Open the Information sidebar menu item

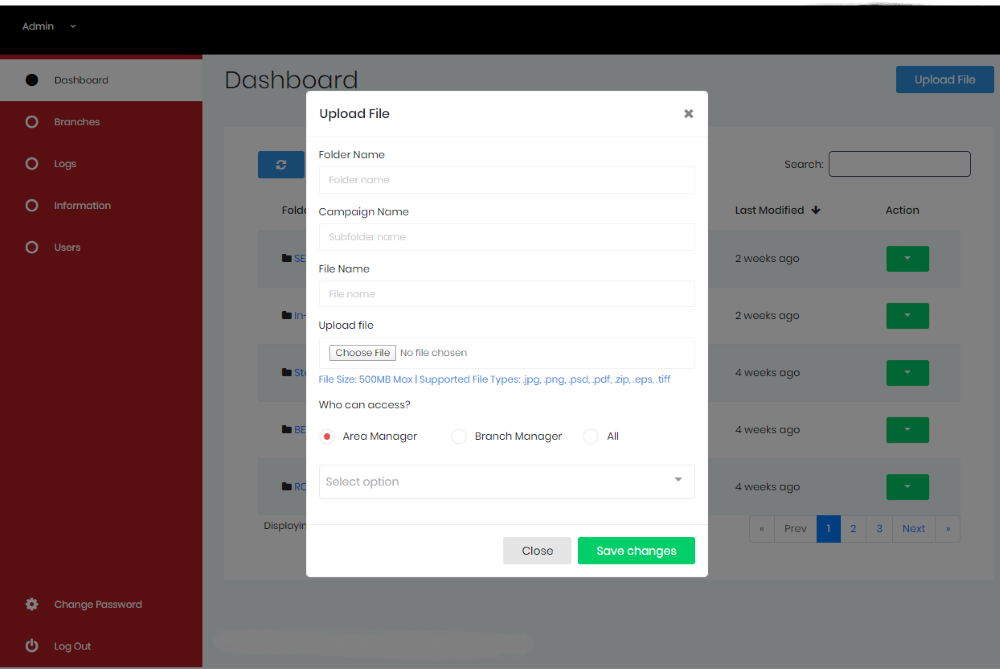(x=82, y=206)
